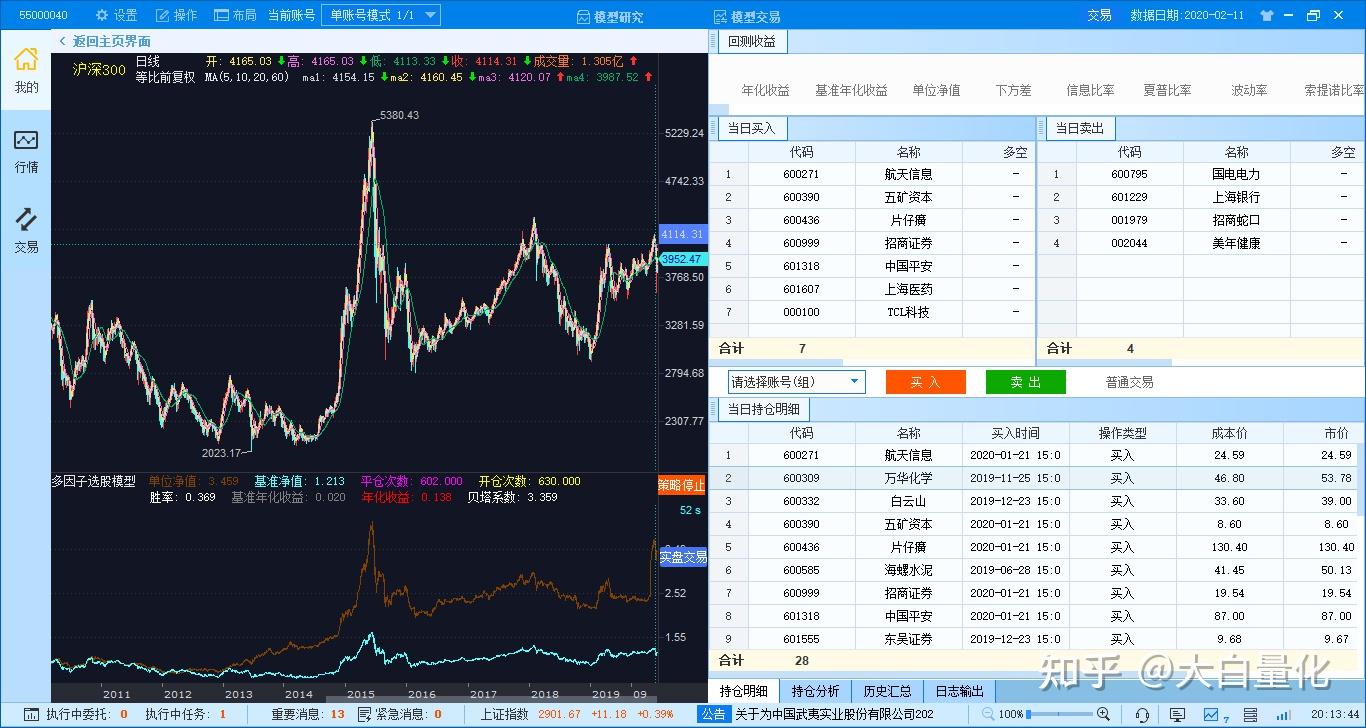
Task: Switch to the 历史汇总 tab
Action: coord(886,690)
